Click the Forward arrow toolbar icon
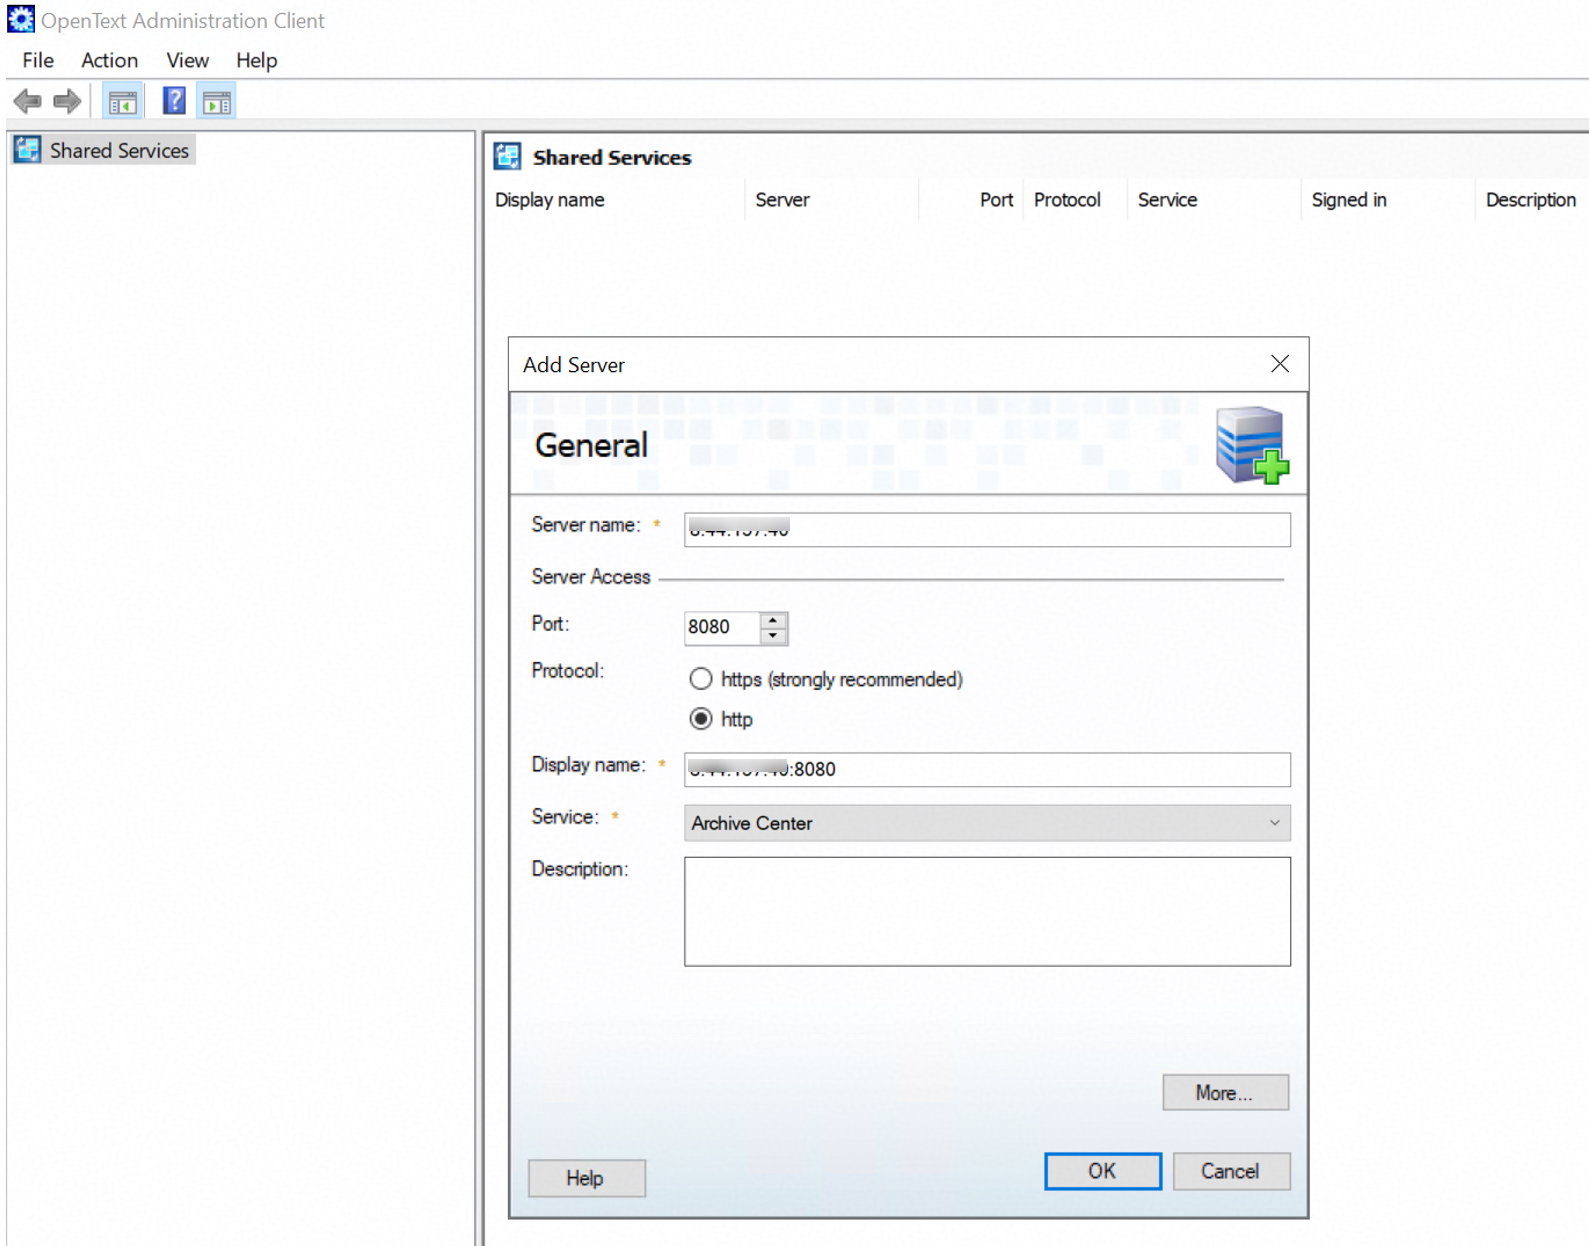Viewport: 1589px width, 1246px height. 67,101
